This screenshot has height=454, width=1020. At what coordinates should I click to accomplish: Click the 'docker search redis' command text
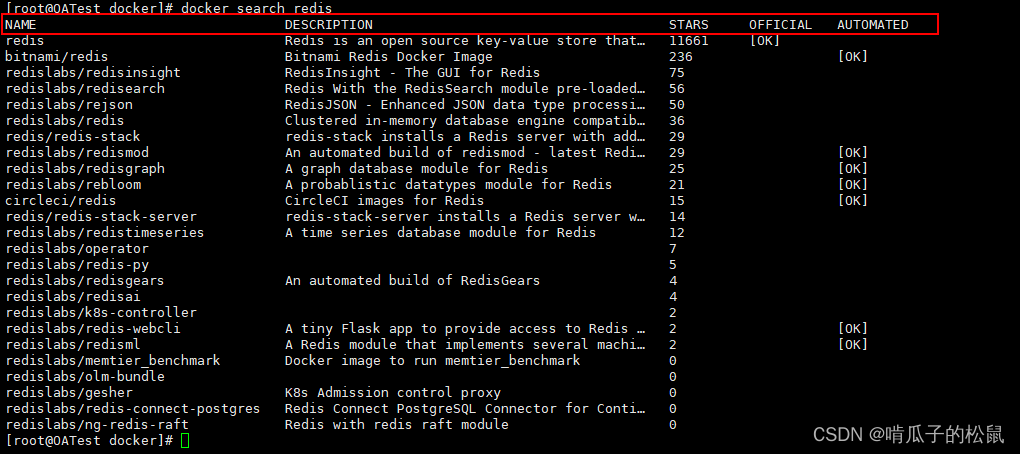pos(256,8)
